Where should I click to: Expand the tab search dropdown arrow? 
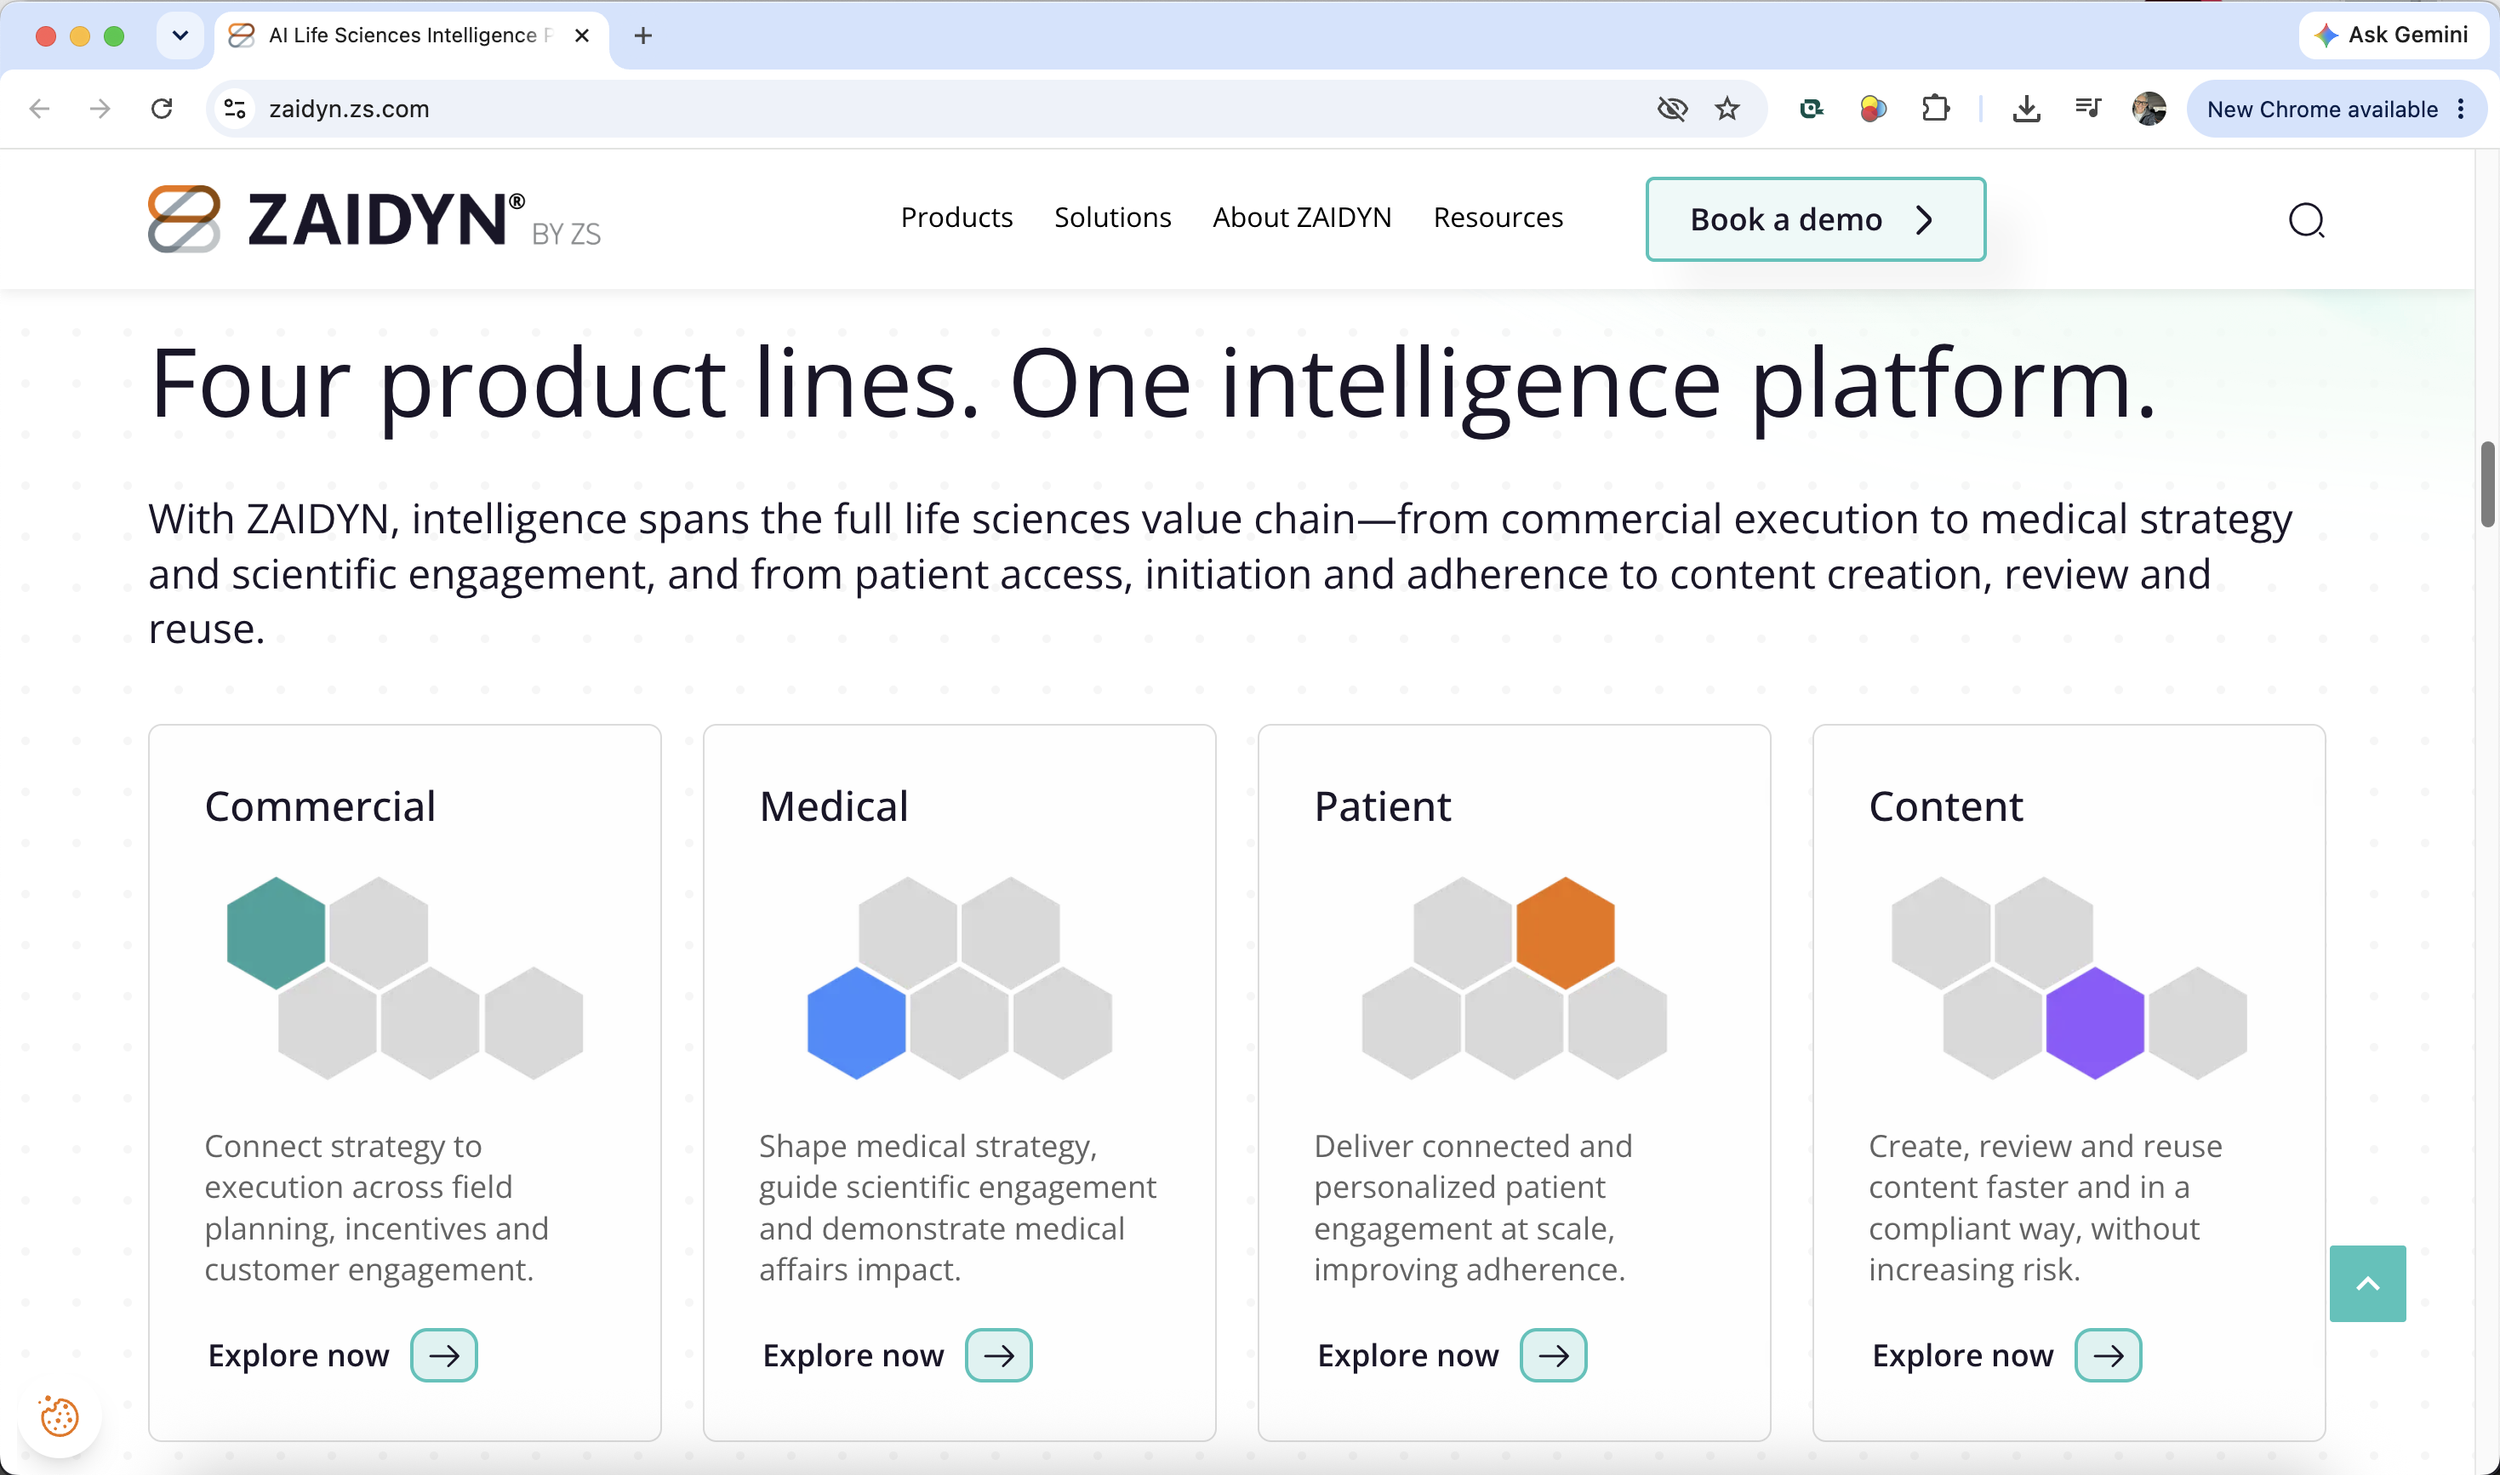(x=180, y=35)
